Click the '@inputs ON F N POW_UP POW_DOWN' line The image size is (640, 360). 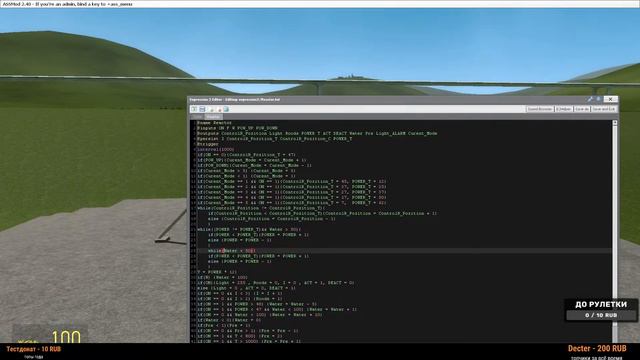(x=237, y=128)
